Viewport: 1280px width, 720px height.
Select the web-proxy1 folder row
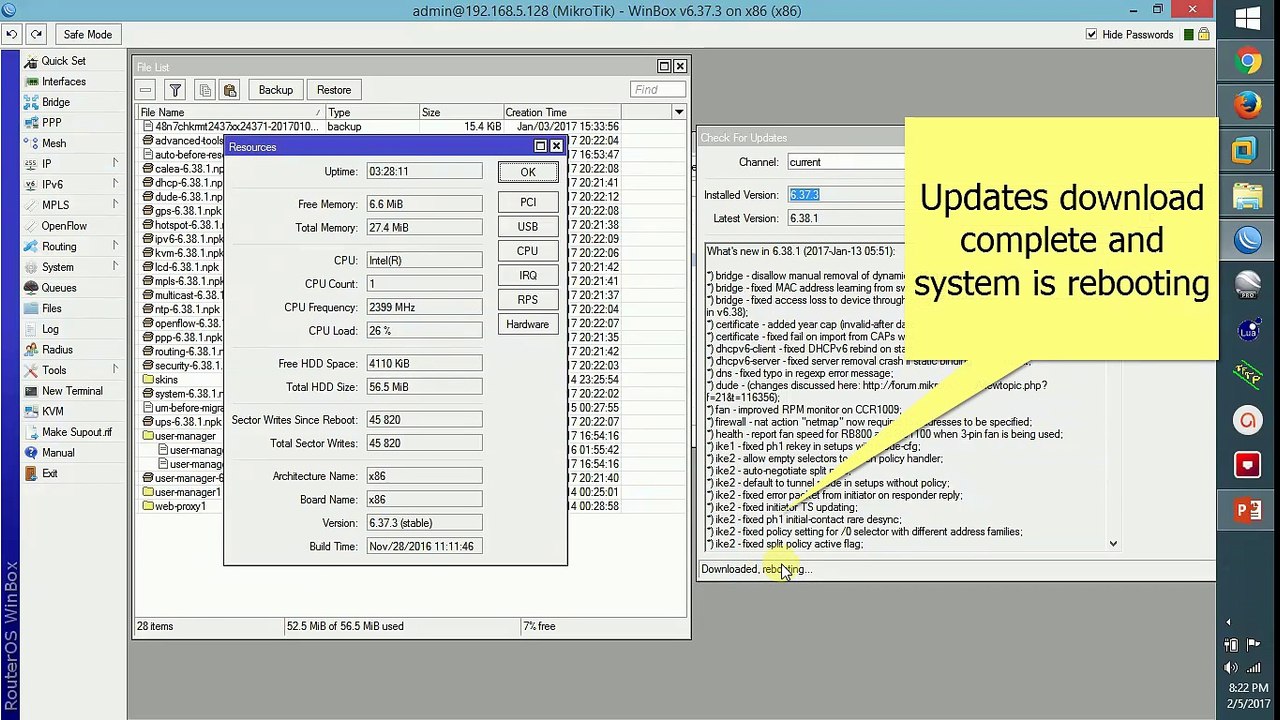click(180, 506)
